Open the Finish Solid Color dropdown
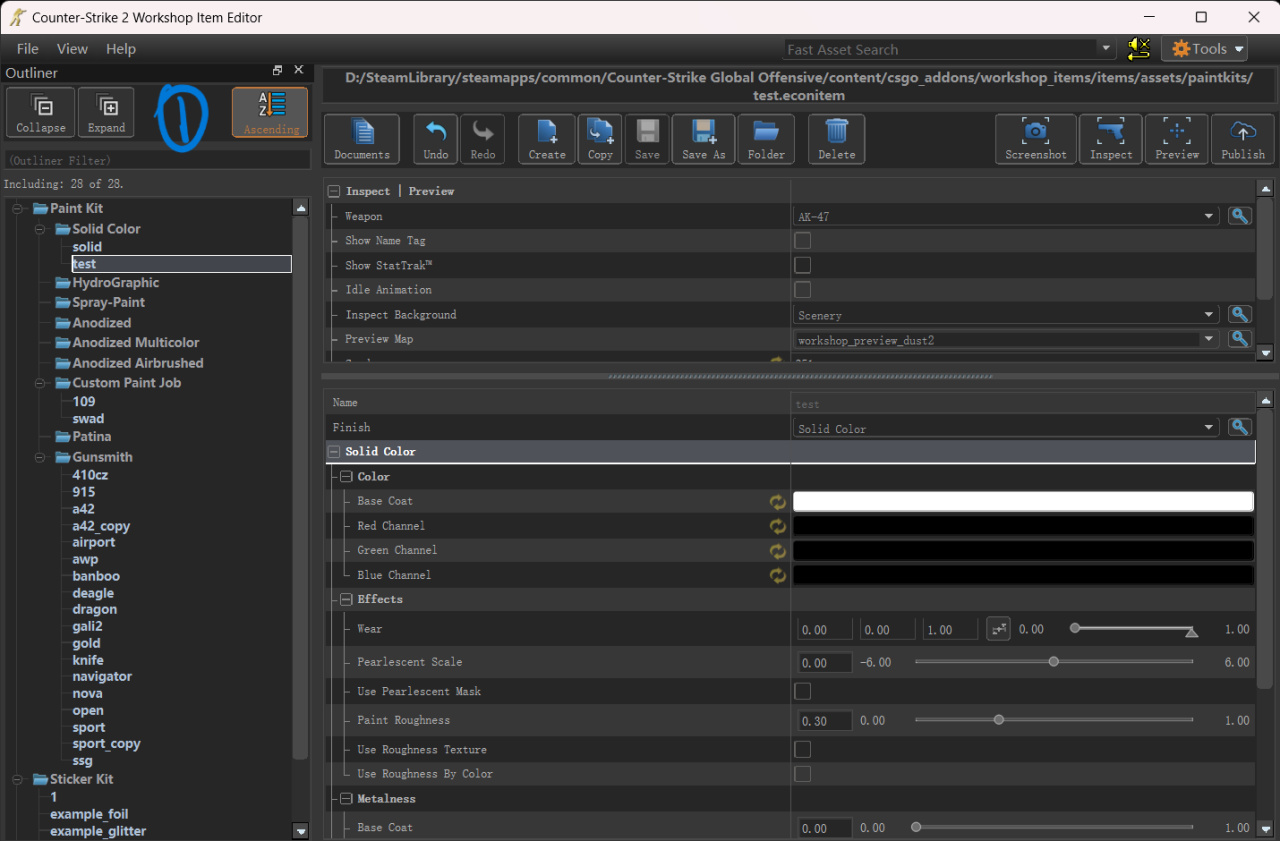The width and height of the screenshot is (1280, 841). pos(1006,428)
